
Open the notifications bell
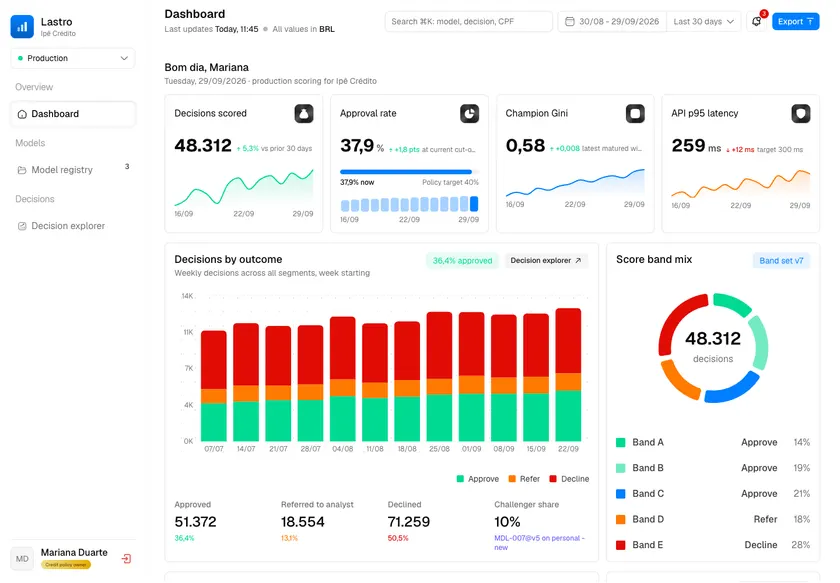(x=756, y=21)
